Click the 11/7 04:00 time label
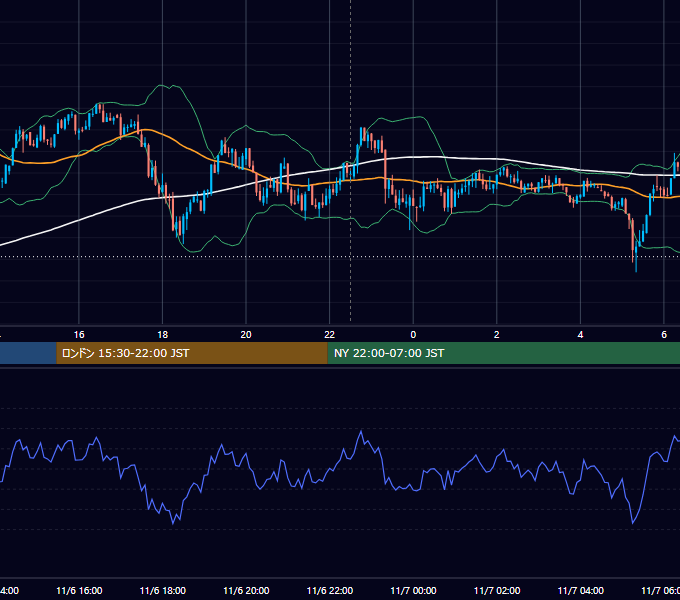This screenshot has width=680, height=600. [581, 591]
